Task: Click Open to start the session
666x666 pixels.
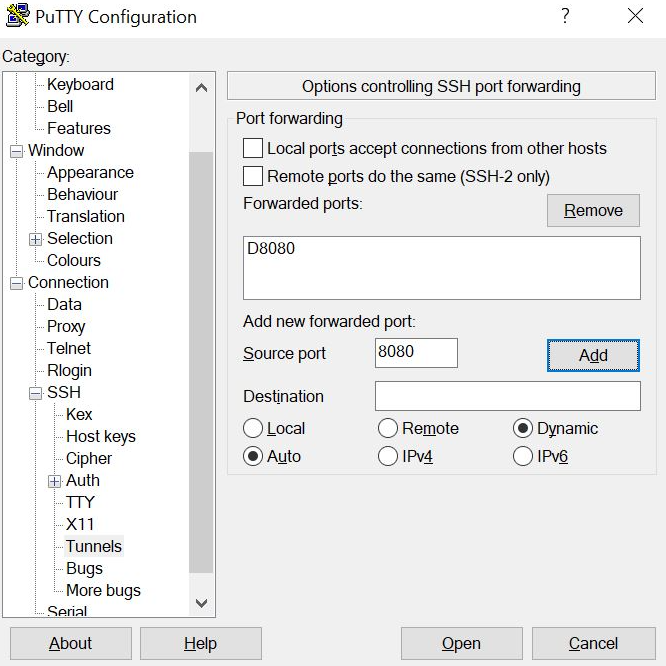Action: (x=461, y=643)
